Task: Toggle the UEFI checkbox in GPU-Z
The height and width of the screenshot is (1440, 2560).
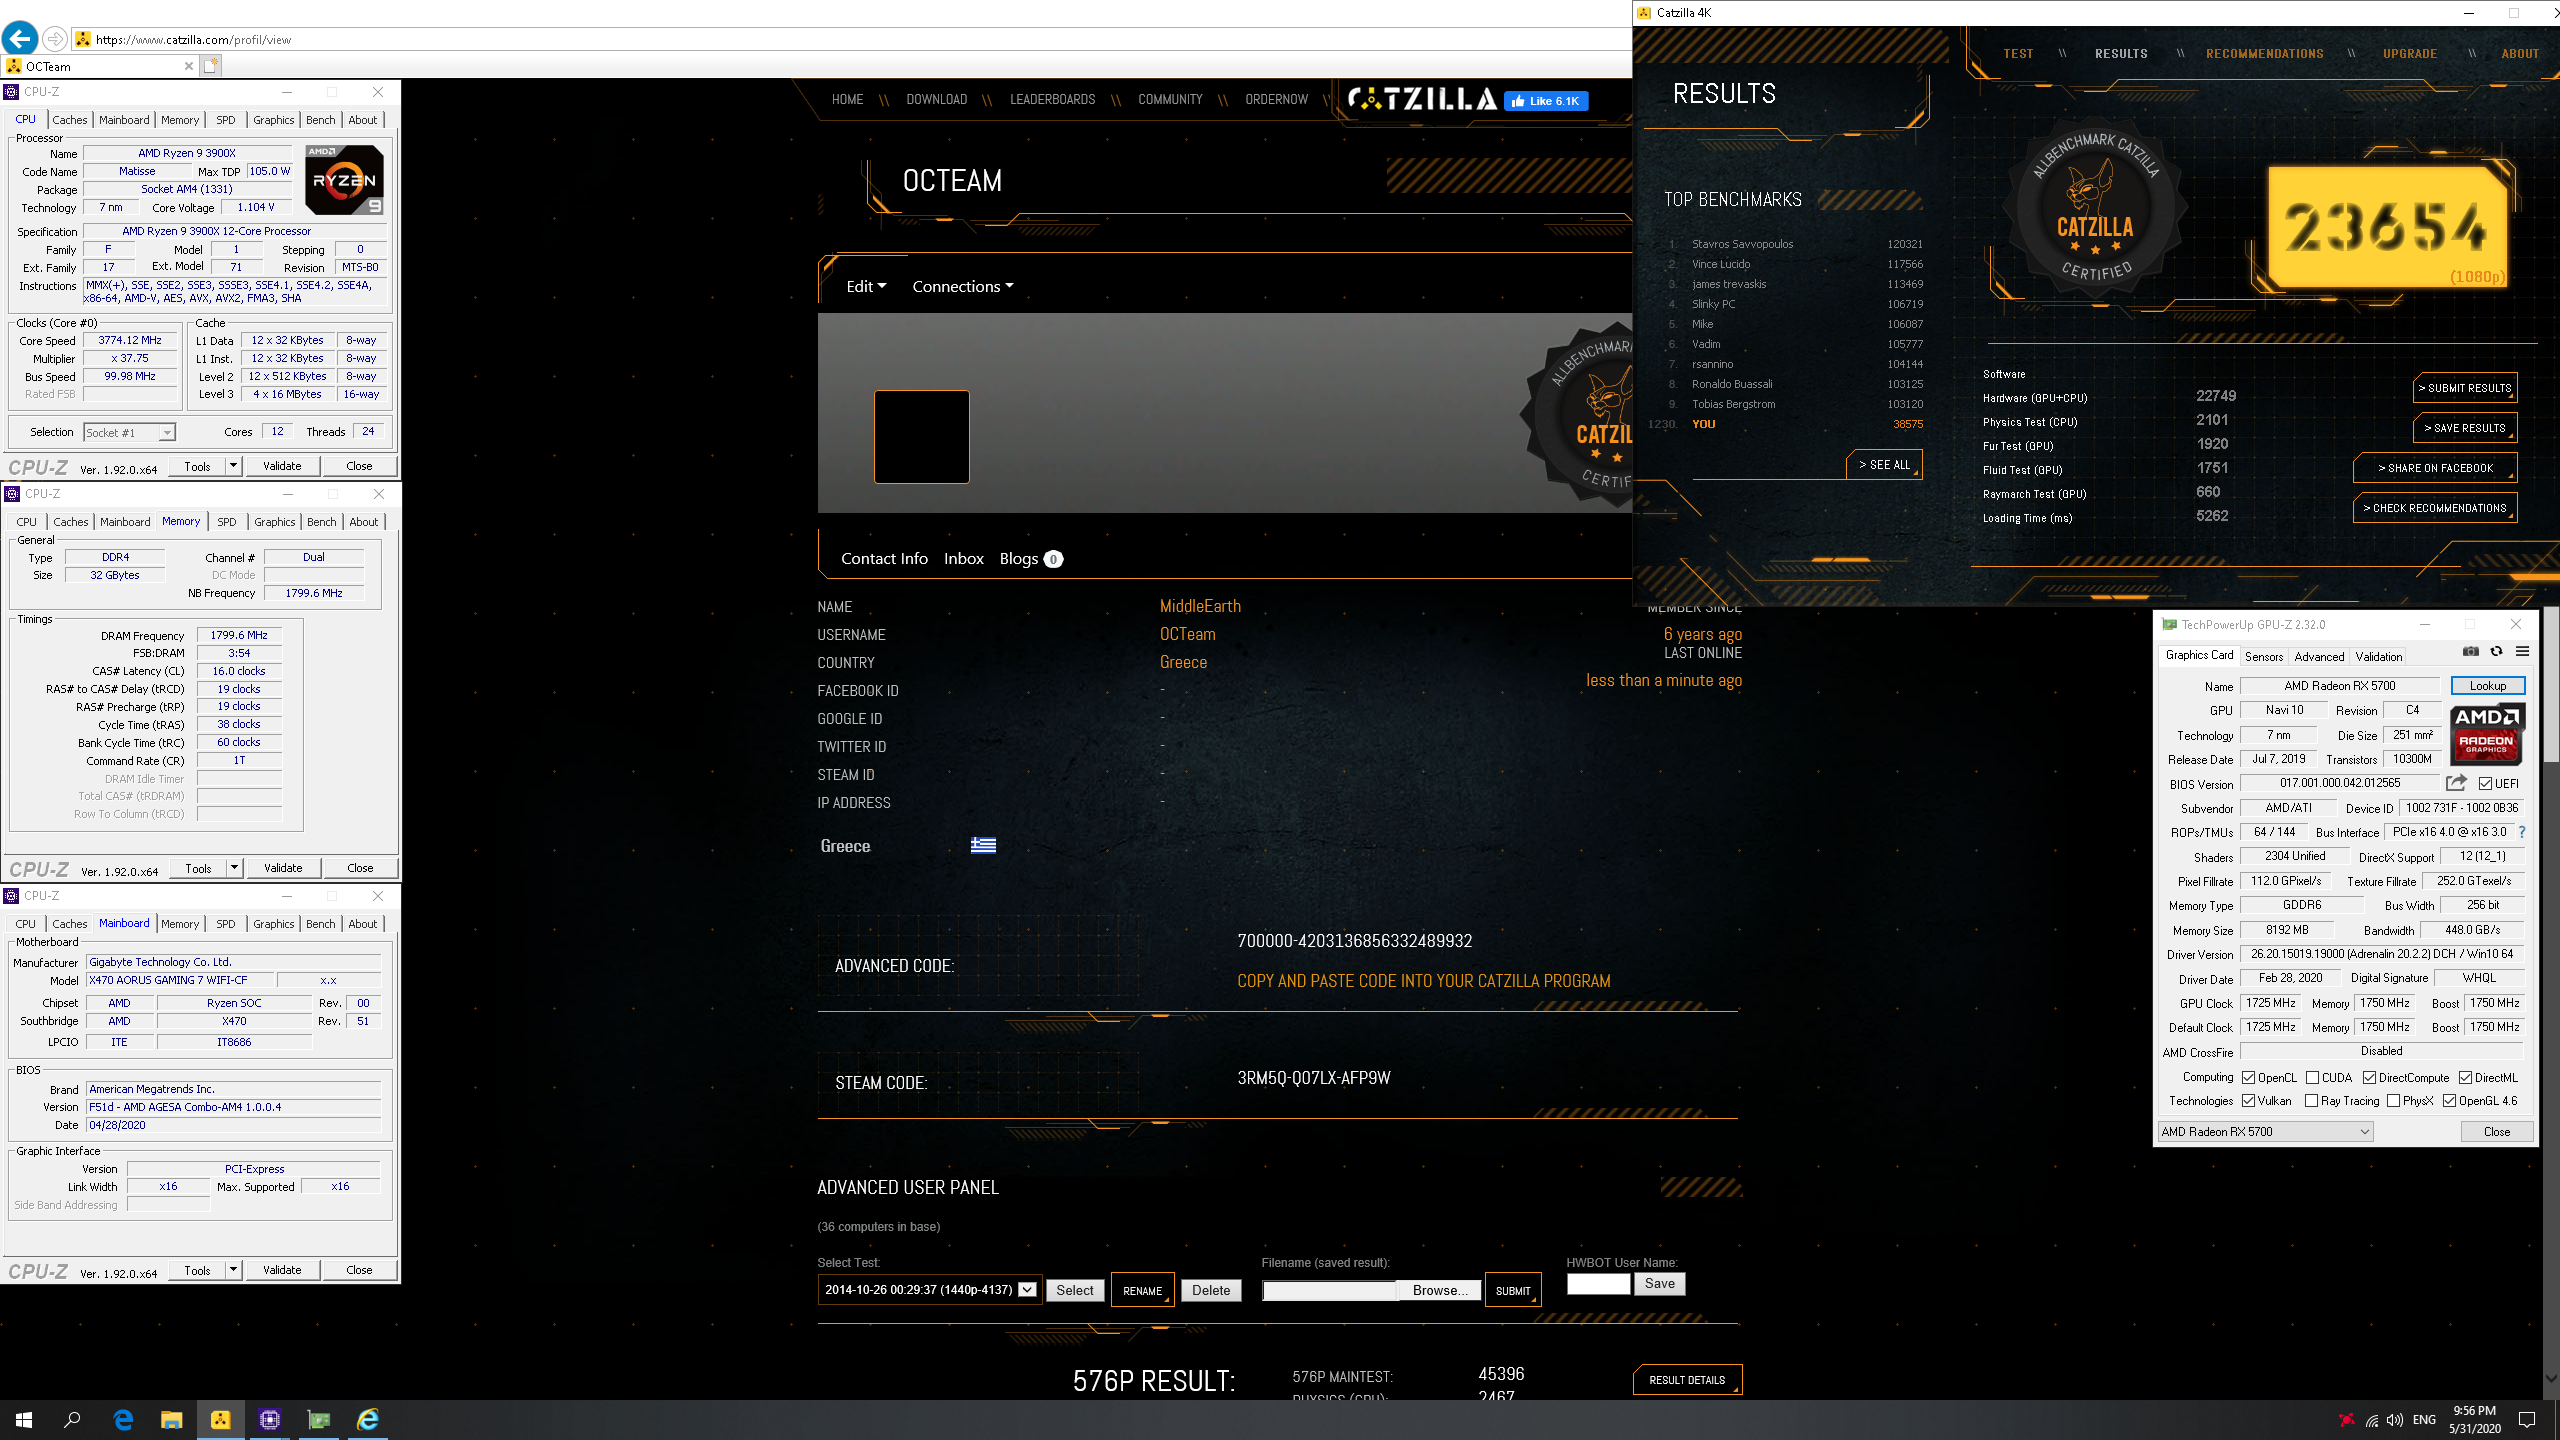Action: pos(2485,784)
